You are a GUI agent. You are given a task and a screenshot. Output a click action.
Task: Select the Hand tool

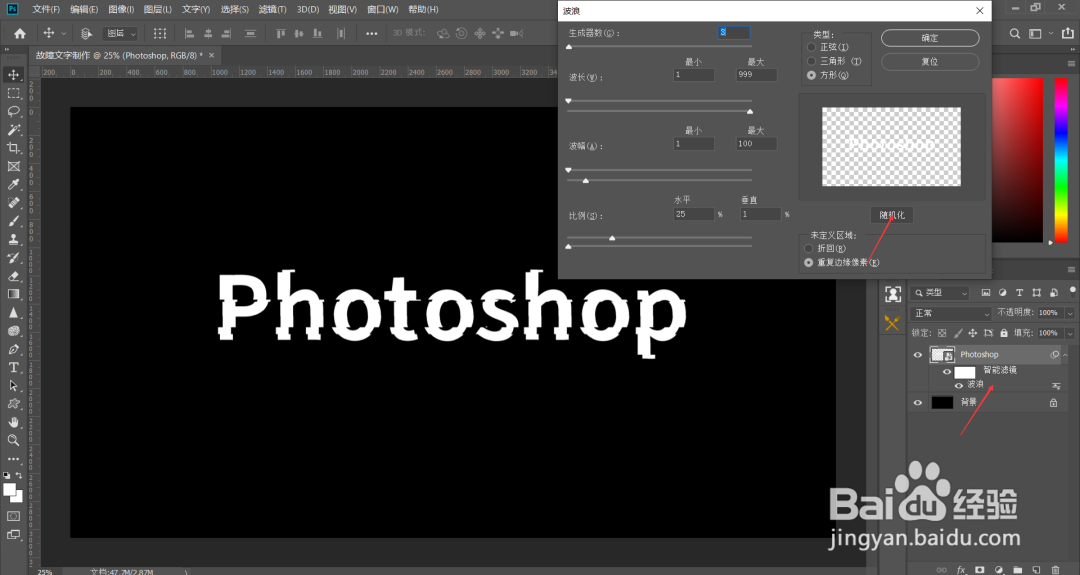click(14, 422)
